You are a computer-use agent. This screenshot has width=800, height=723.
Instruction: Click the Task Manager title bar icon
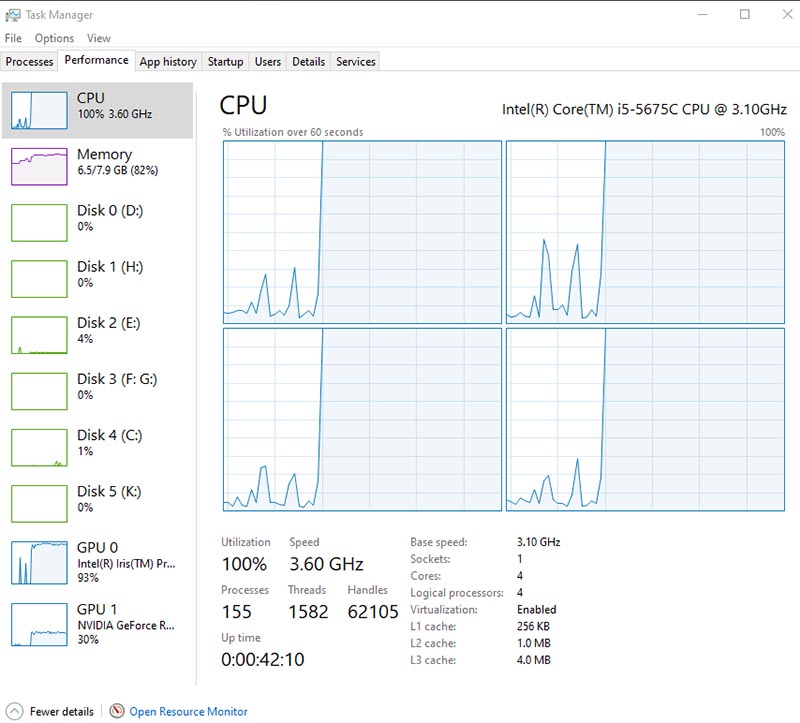(12, 15)
